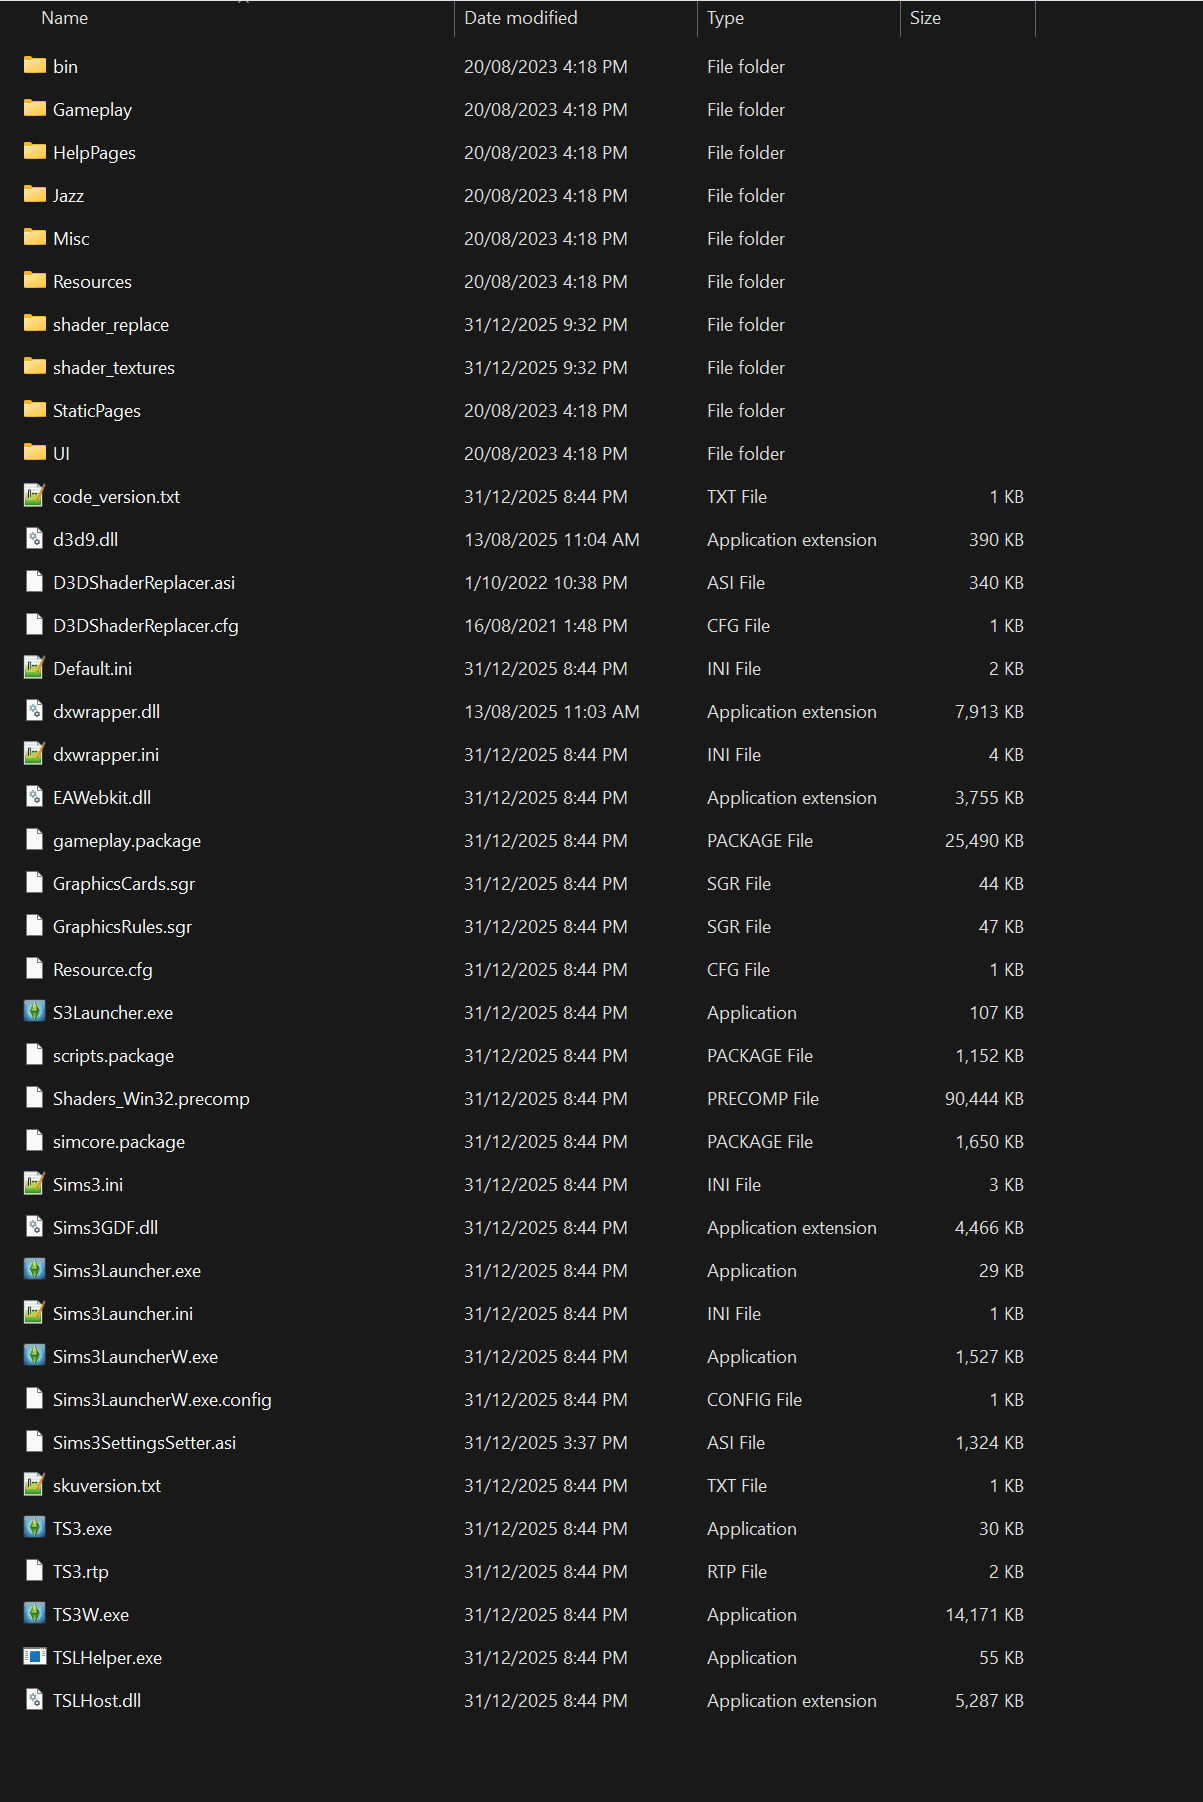Click the EAWebkit.dll file icon
This screenshot has height=1802, width=1203.
click(x=35, y=797)
